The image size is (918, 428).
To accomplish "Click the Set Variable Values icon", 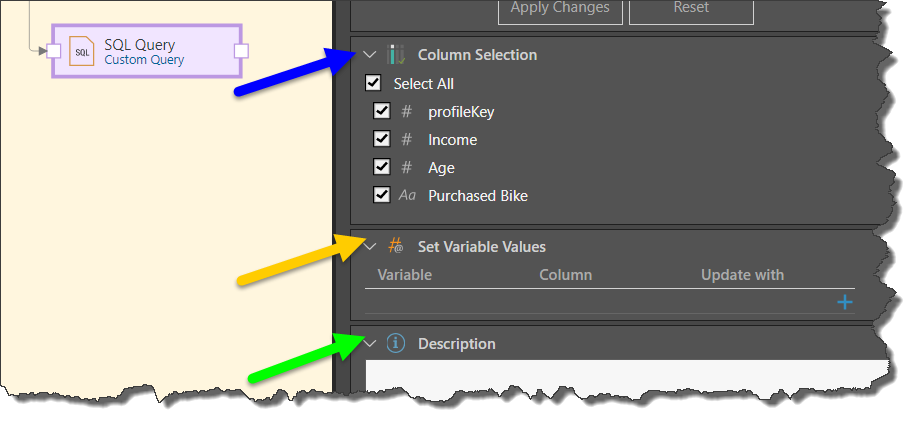I will click(396, 246).
